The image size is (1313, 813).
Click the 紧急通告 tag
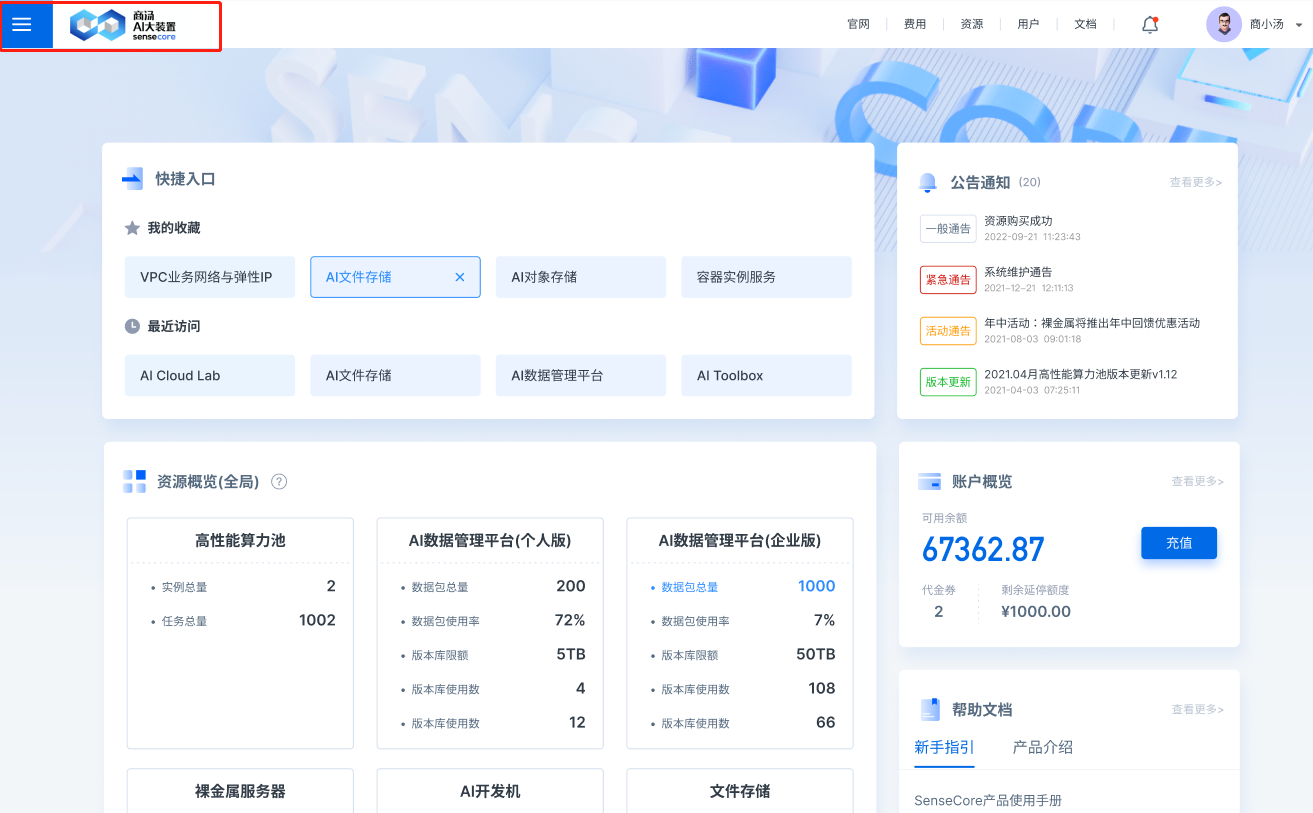[948, 280]
